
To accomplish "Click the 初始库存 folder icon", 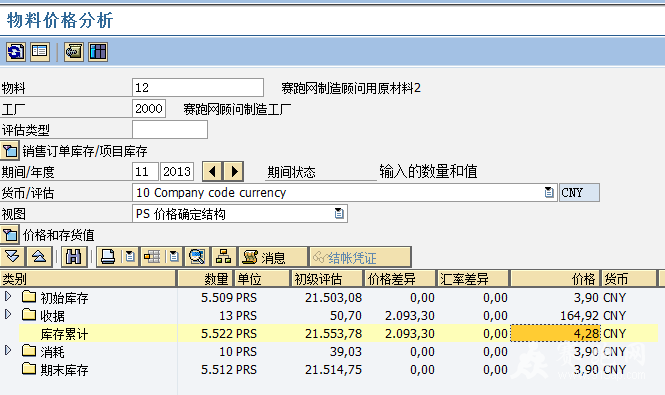I will click(x=29, y=297).
